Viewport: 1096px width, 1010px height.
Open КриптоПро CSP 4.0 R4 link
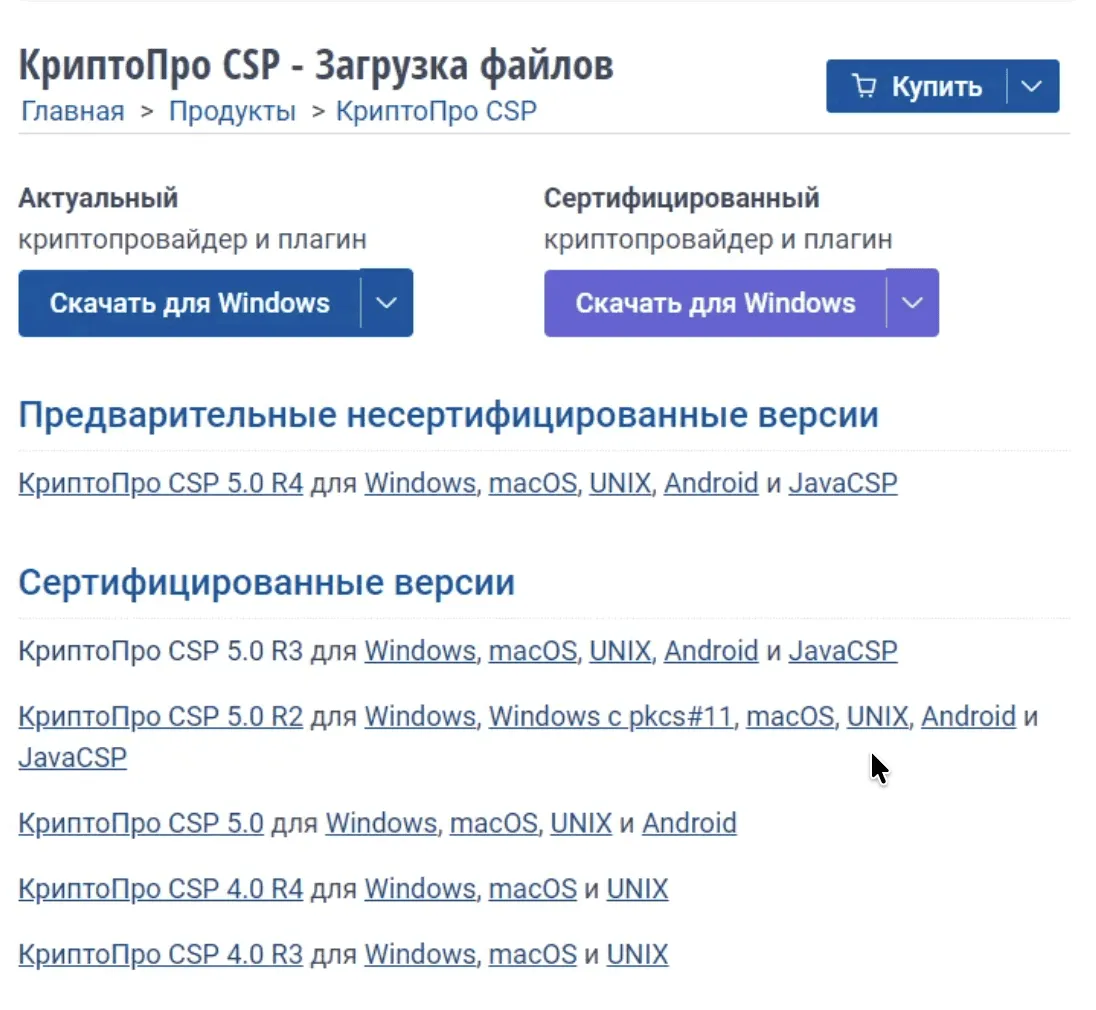(160, 889)
